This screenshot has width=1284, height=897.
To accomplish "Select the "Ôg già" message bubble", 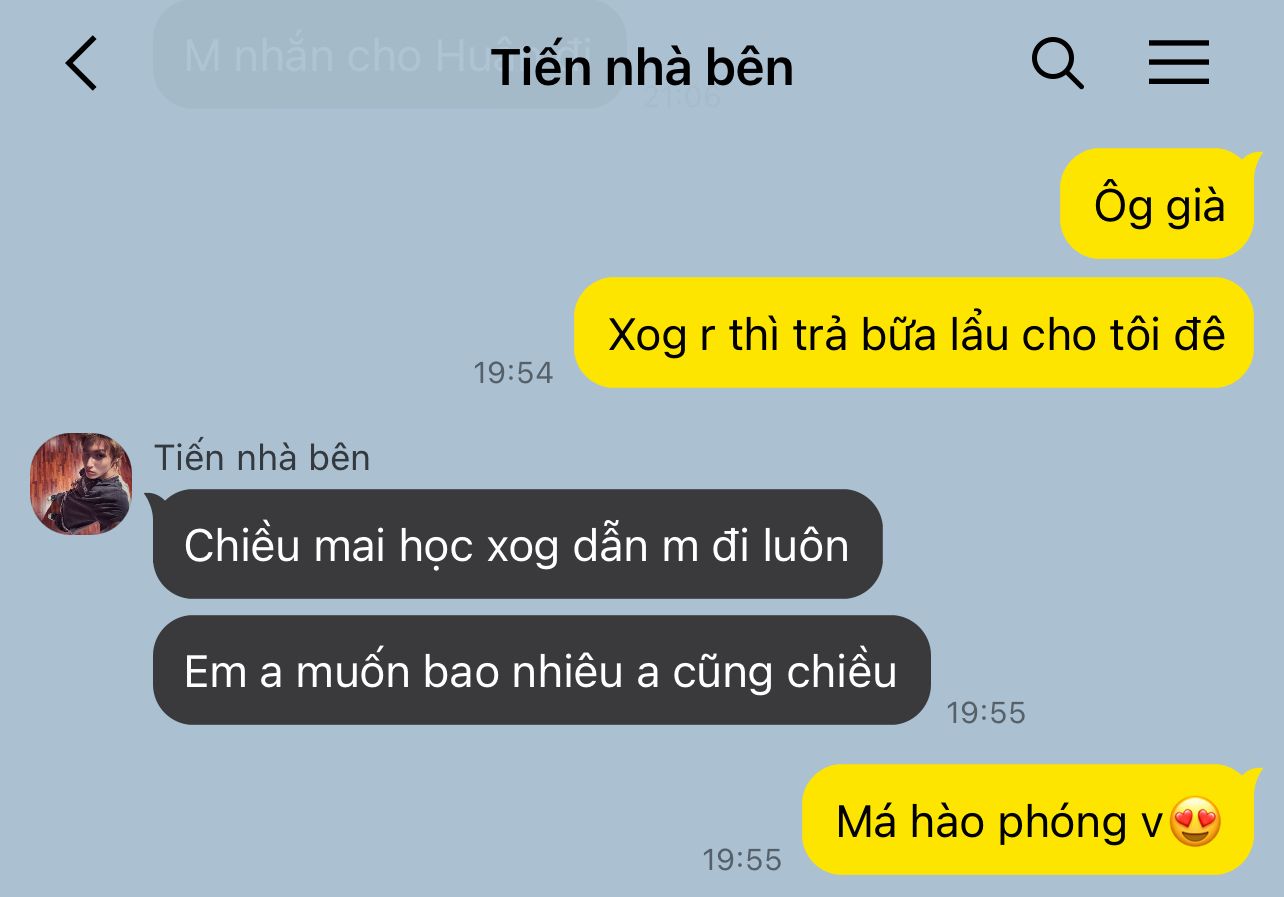I will pyautogui.click(x=1156, y=204).
